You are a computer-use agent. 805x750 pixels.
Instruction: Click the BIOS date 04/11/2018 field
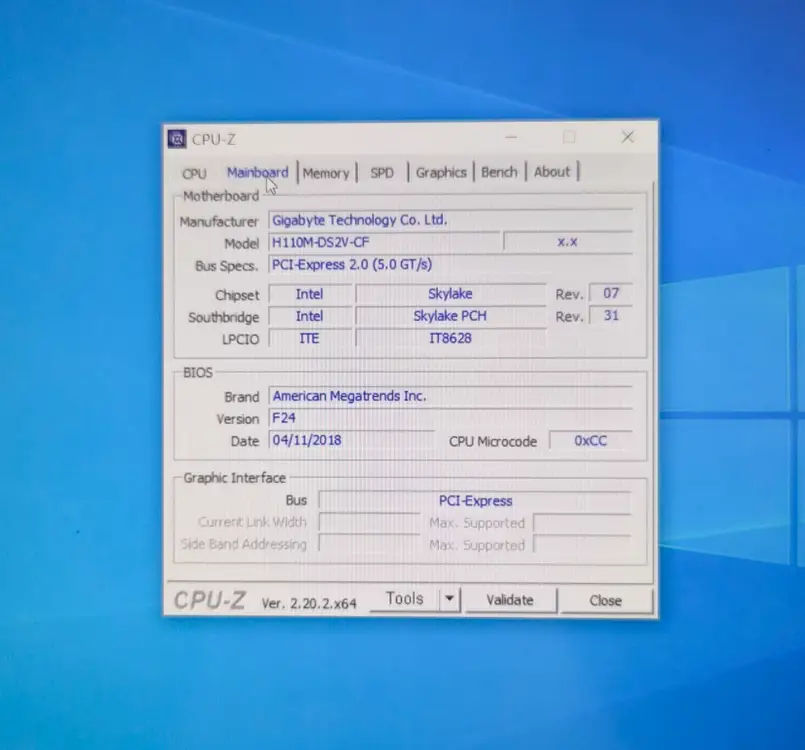(x=352, y=440)
